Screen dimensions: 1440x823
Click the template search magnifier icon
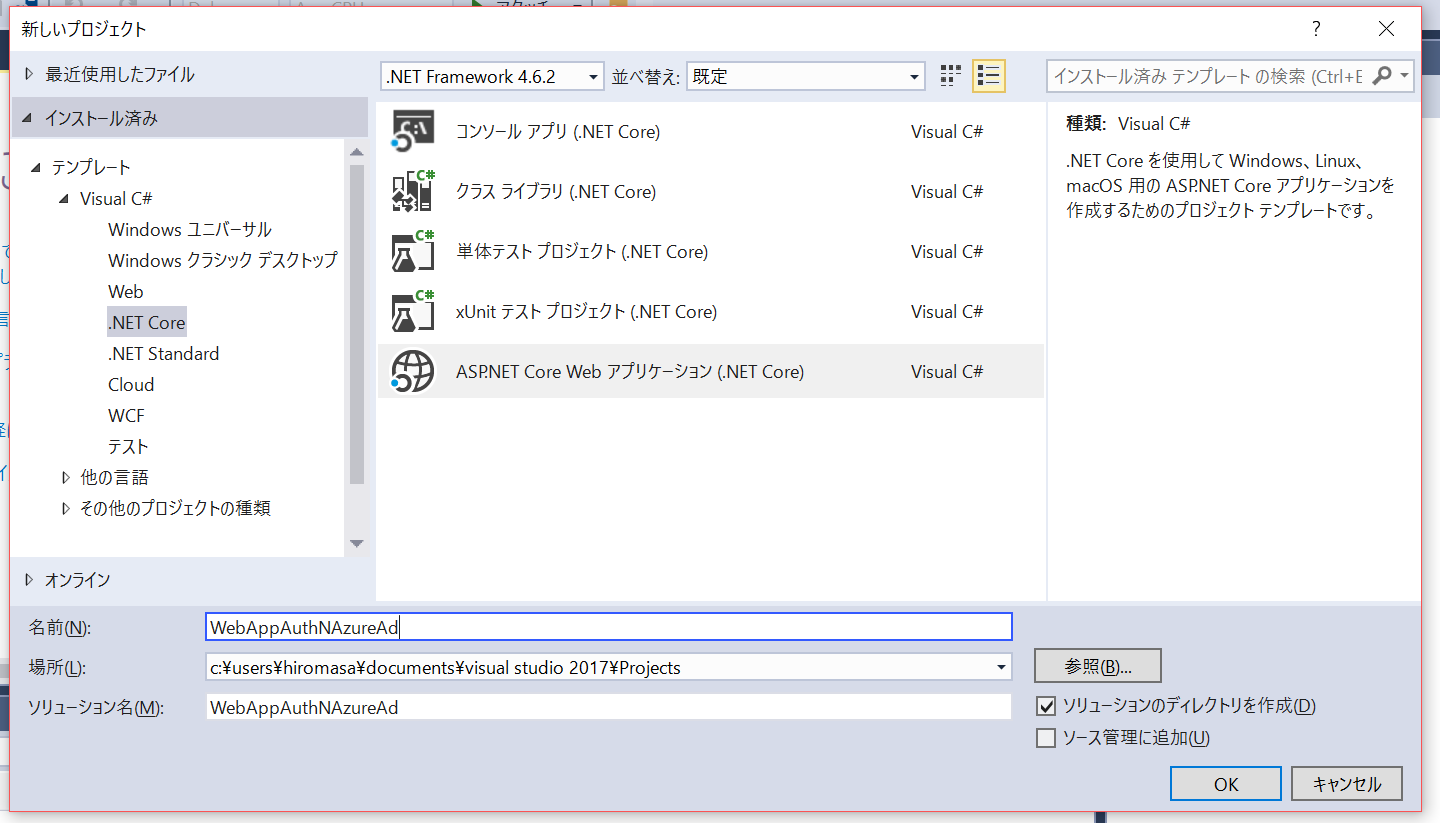tap(1382, 75)
